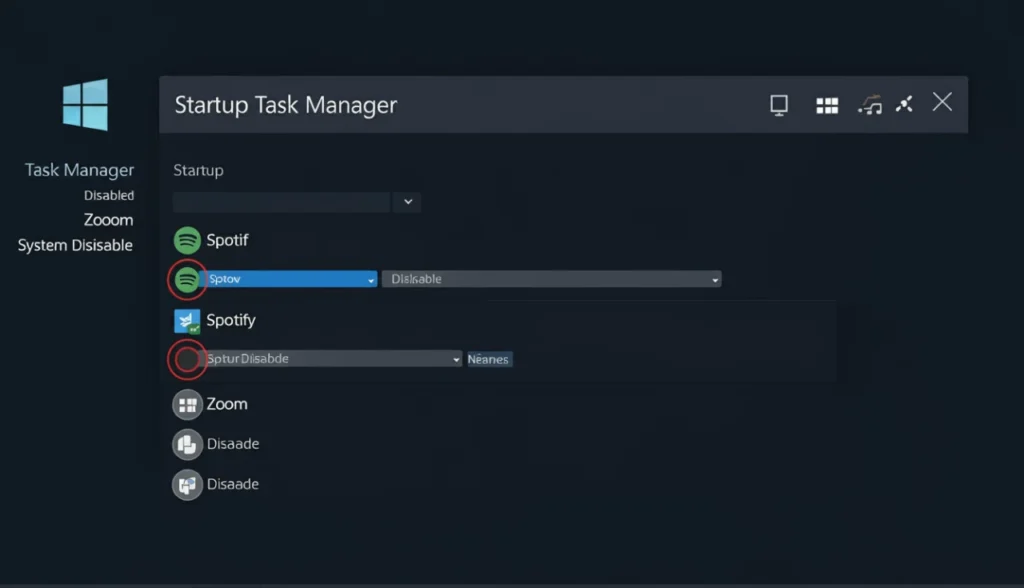Click the blue-dotted icon beside the last Disaade
Screen dimensions: 1024x588
(x=187, y=485)
